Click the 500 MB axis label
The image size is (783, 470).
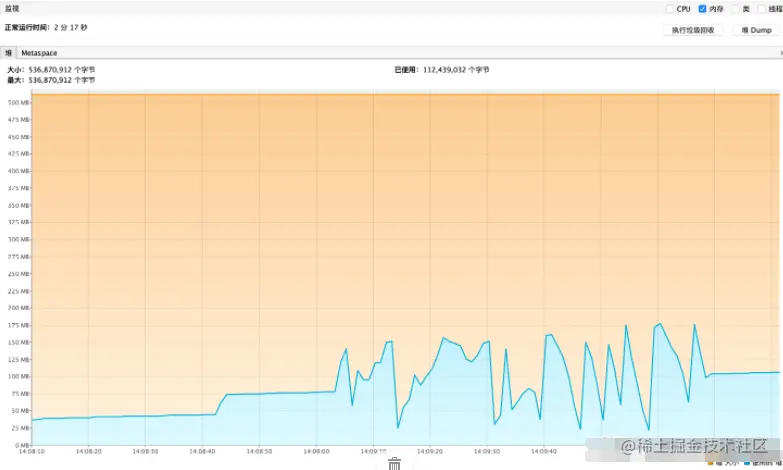[x=18, y=102]
